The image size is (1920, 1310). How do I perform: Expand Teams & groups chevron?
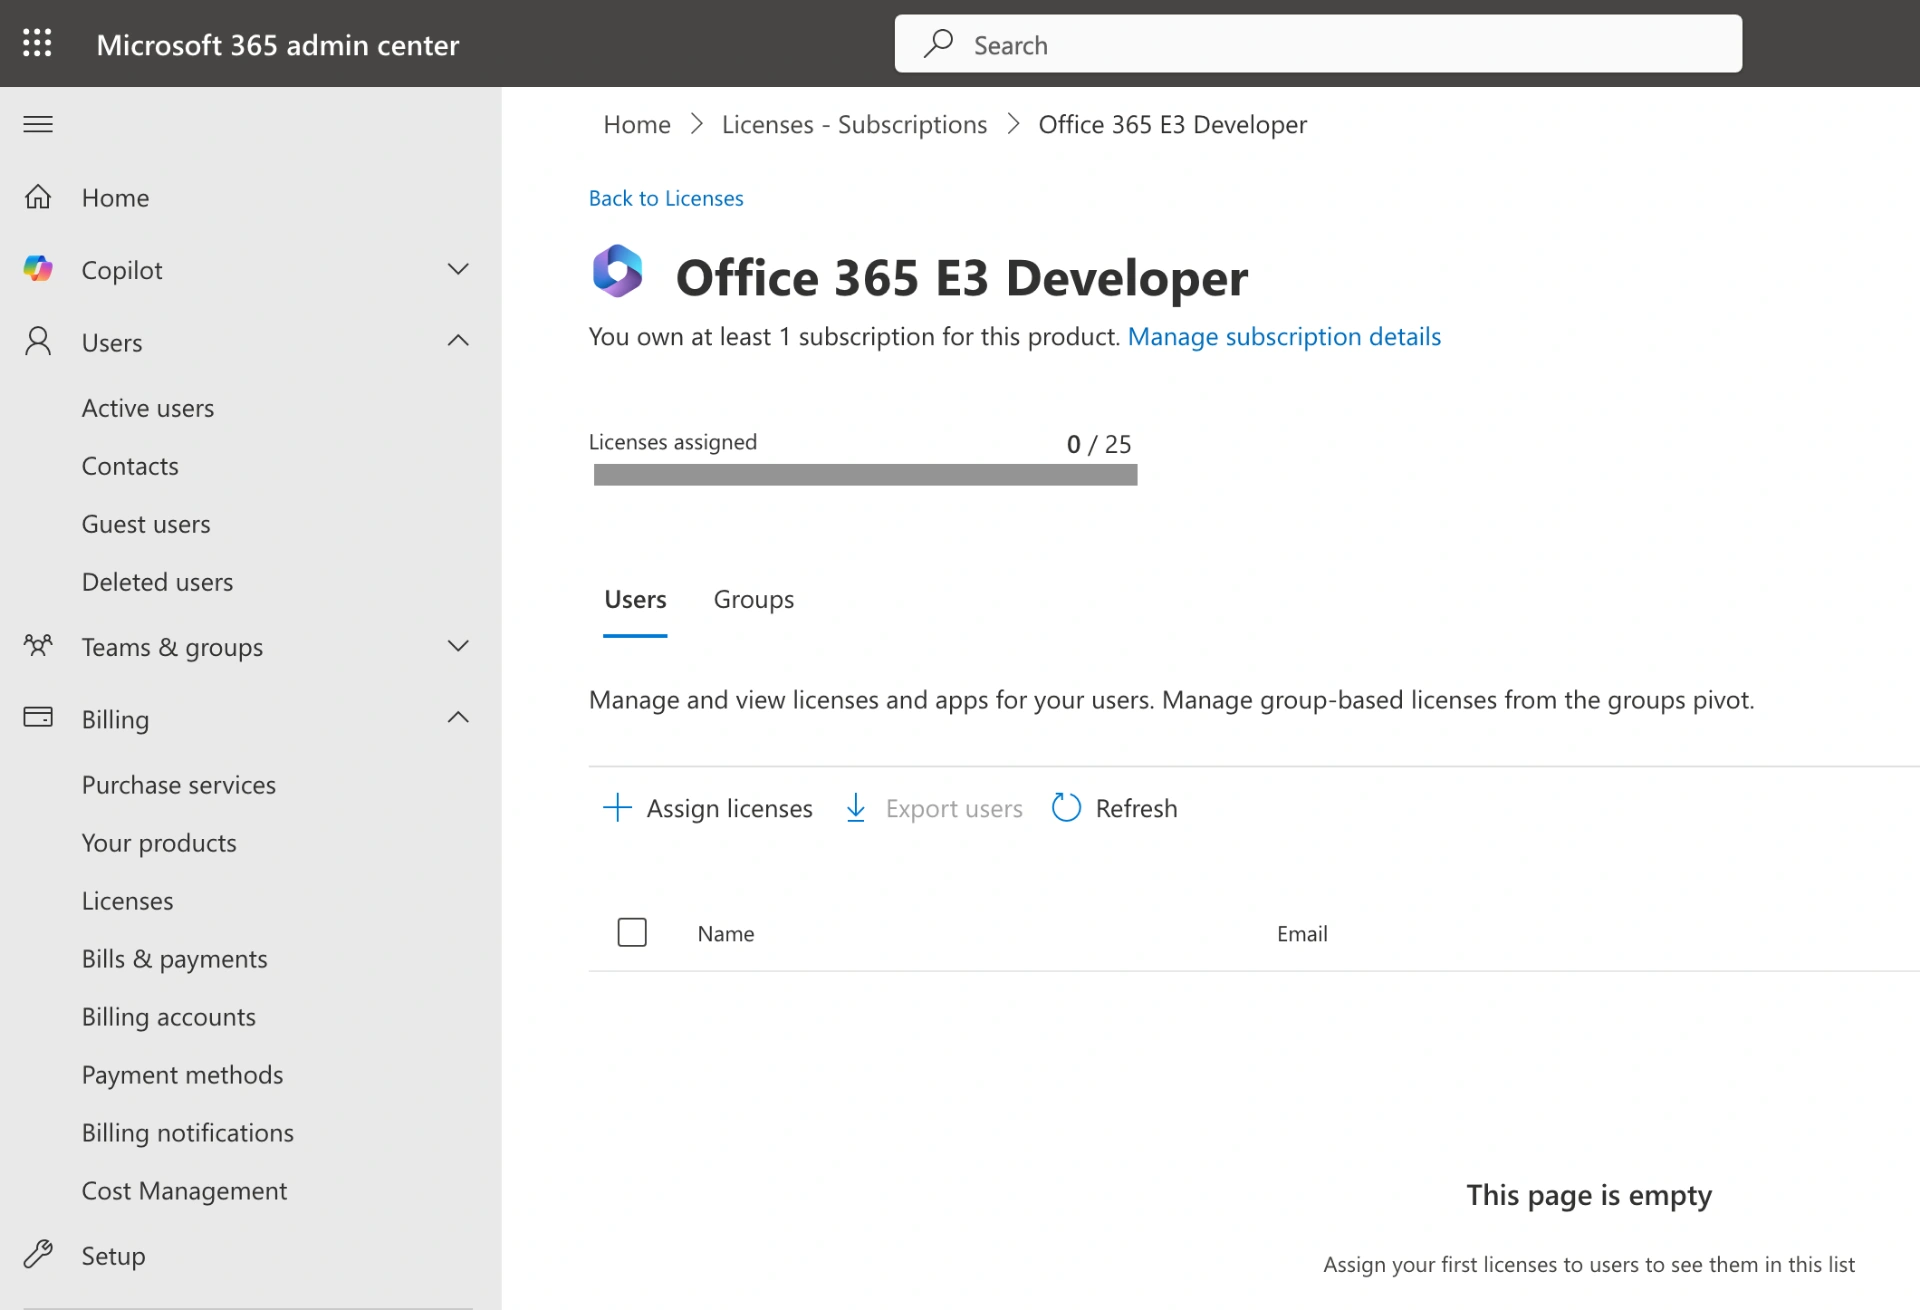tap(458, 646)
